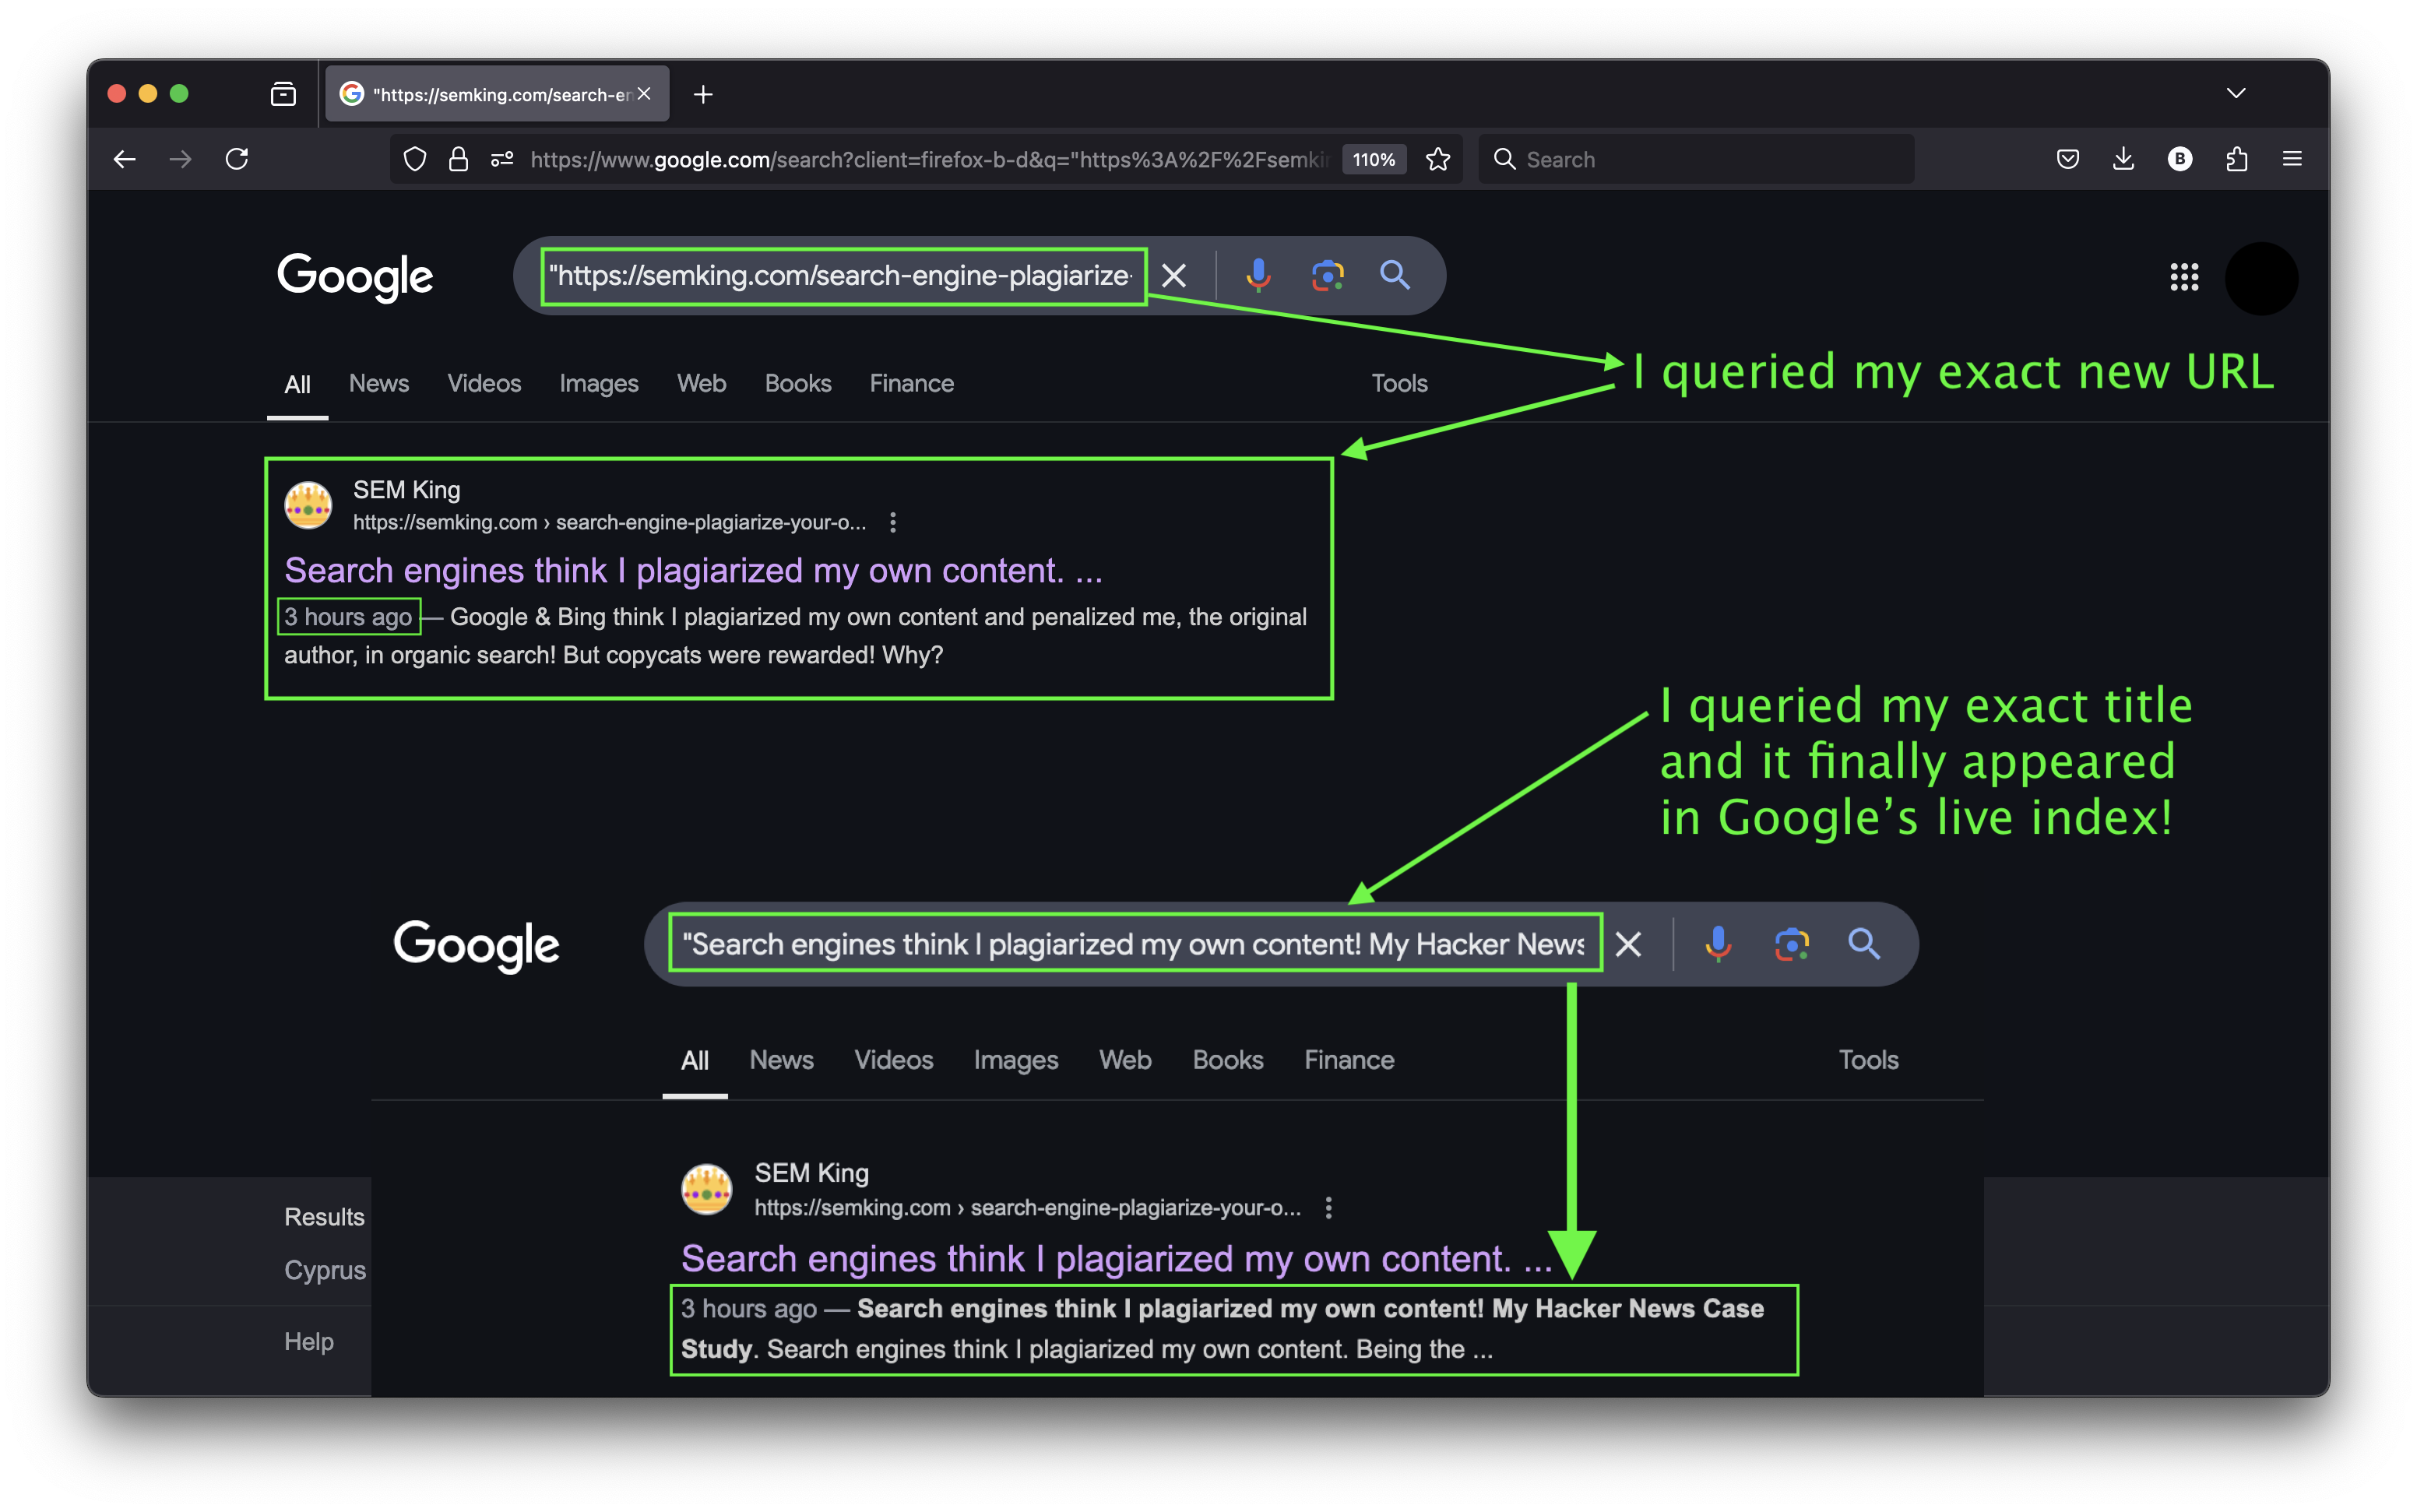The width and height of the screenshot is (2417, 1512).
Task: Click upper result URL semking.com breadcrumb
Action: pos(609,522)
